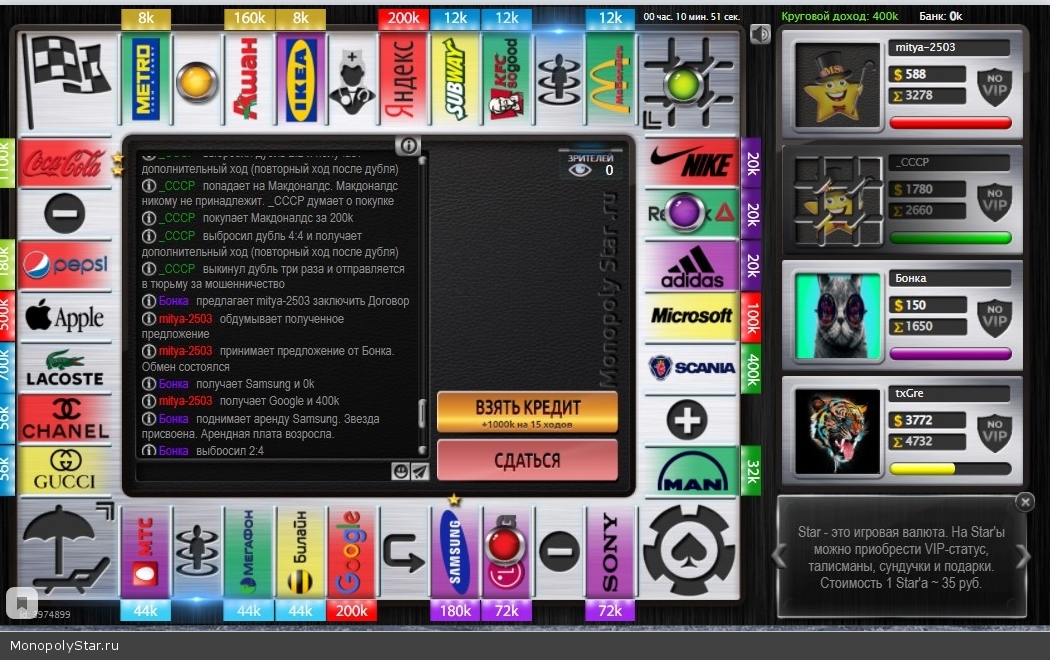Click the Nike property cell

click(x=692, y=163)
